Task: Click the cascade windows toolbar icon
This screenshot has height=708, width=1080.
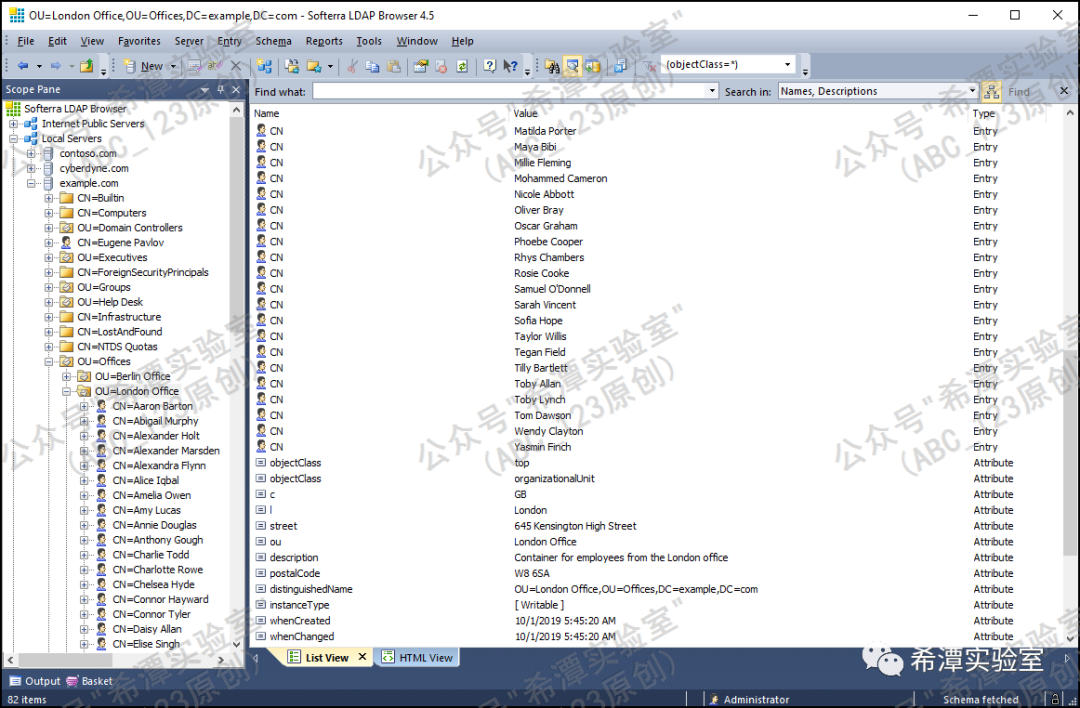Action: click(621, 66)
